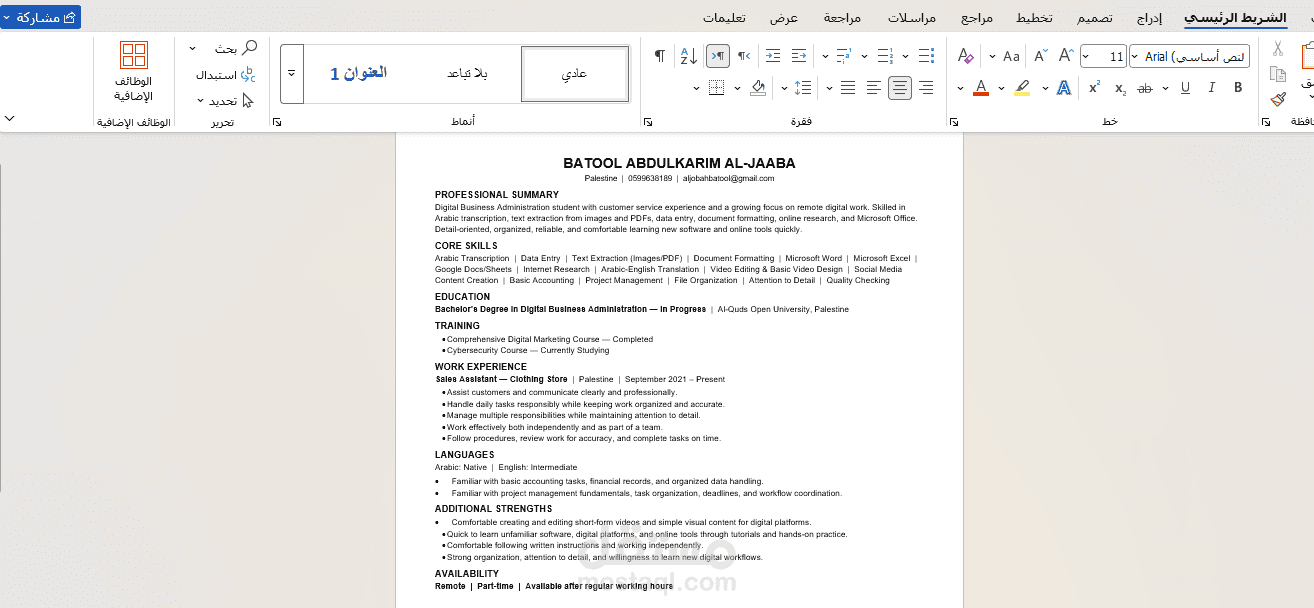Apply a bulleted list using the bullets icon
1314x608 pixels.
(926, 56)
